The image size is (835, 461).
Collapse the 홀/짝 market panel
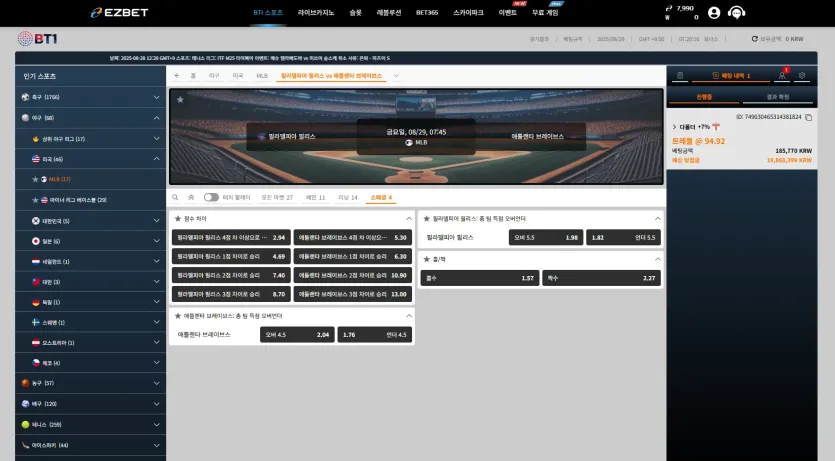click(x=658, y=259)
